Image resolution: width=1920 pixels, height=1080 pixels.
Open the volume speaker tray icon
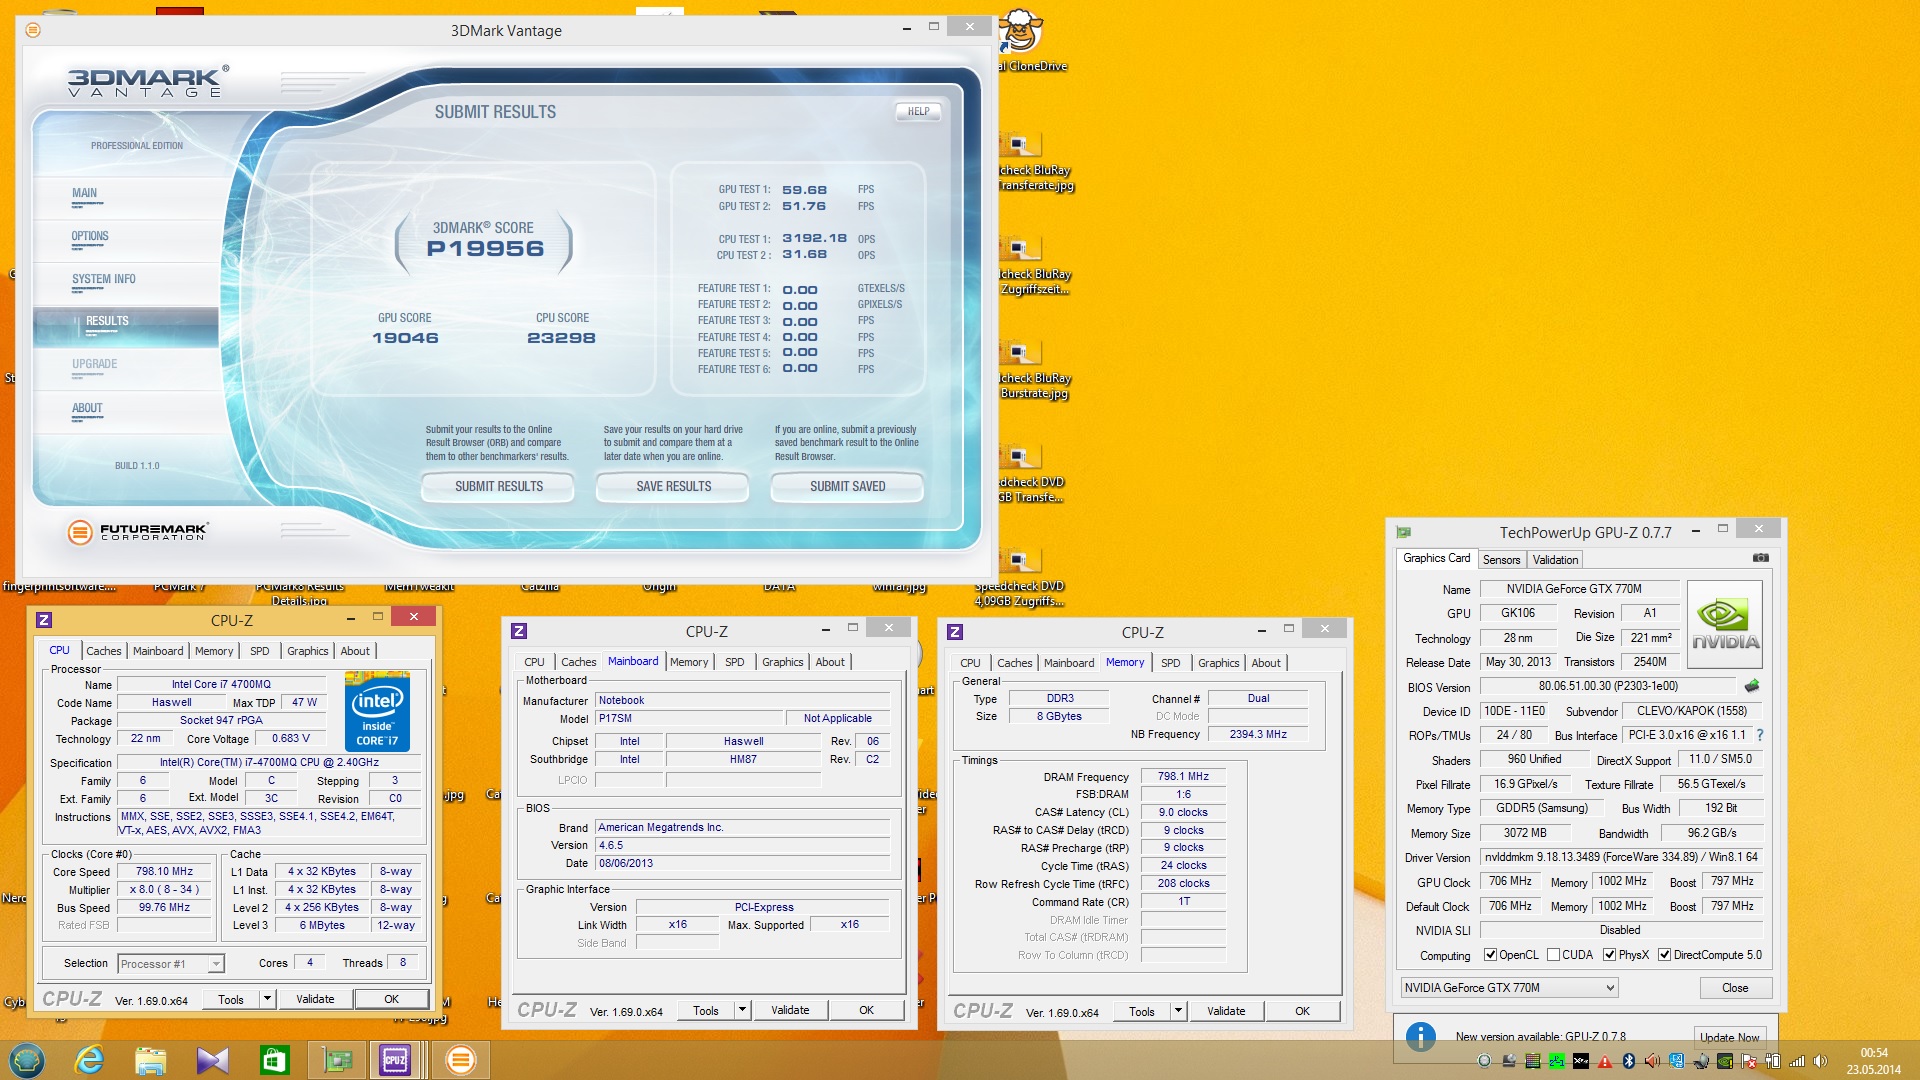[1820, 1061]
